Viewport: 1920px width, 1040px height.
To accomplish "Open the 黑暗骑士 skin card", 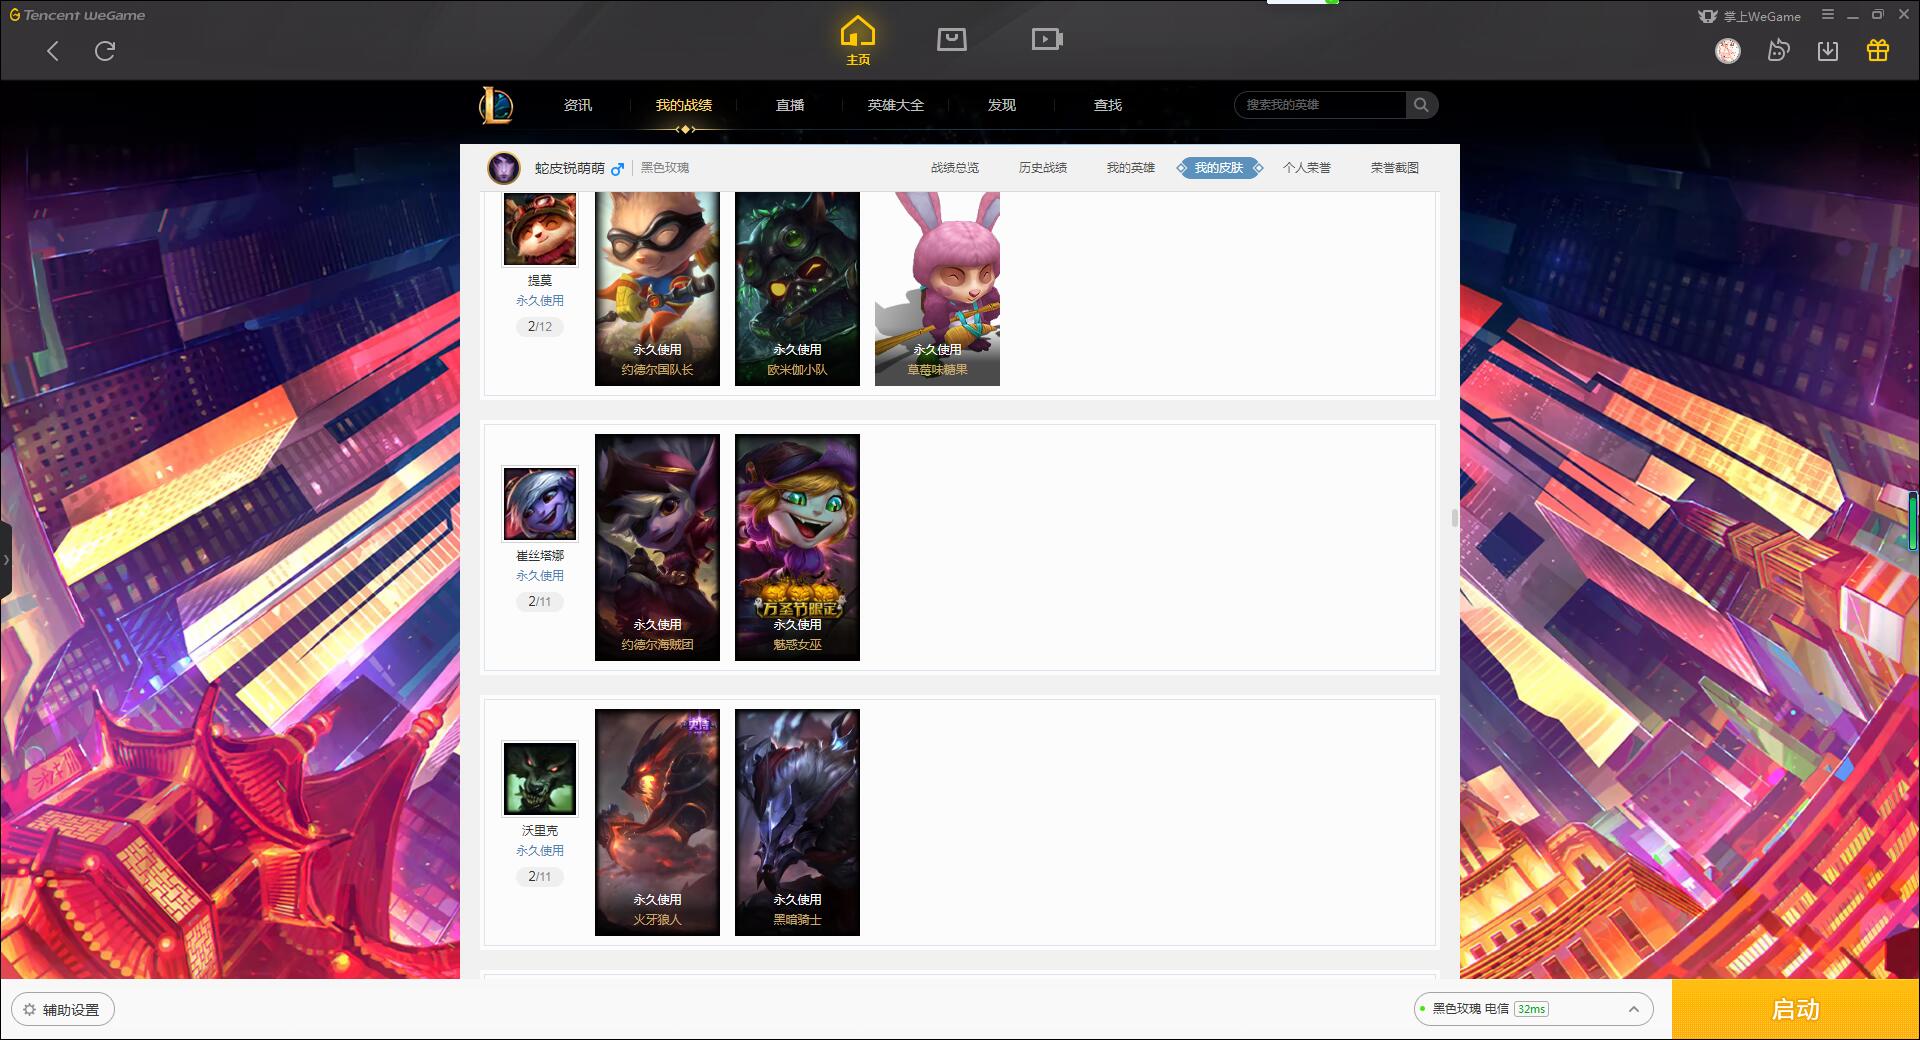I will click(797, 822).
